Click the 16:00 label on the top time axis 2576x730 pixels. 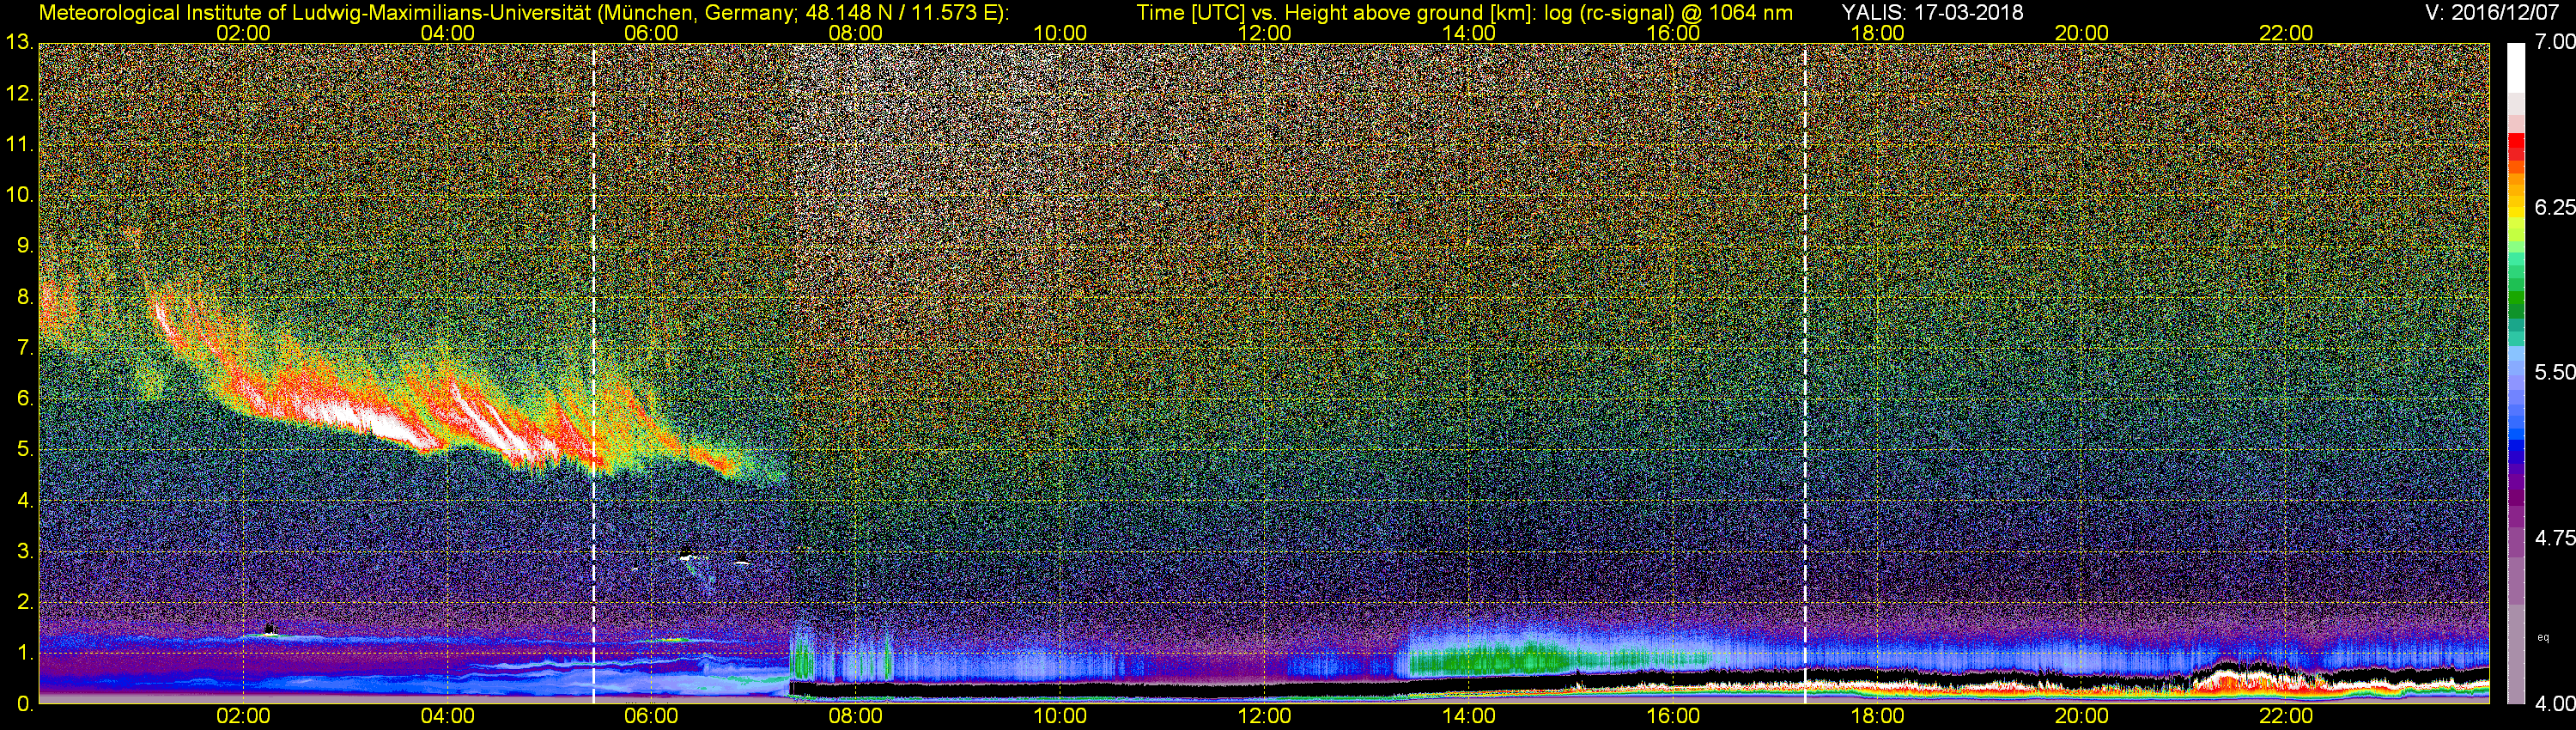[x=1673, y=33]
